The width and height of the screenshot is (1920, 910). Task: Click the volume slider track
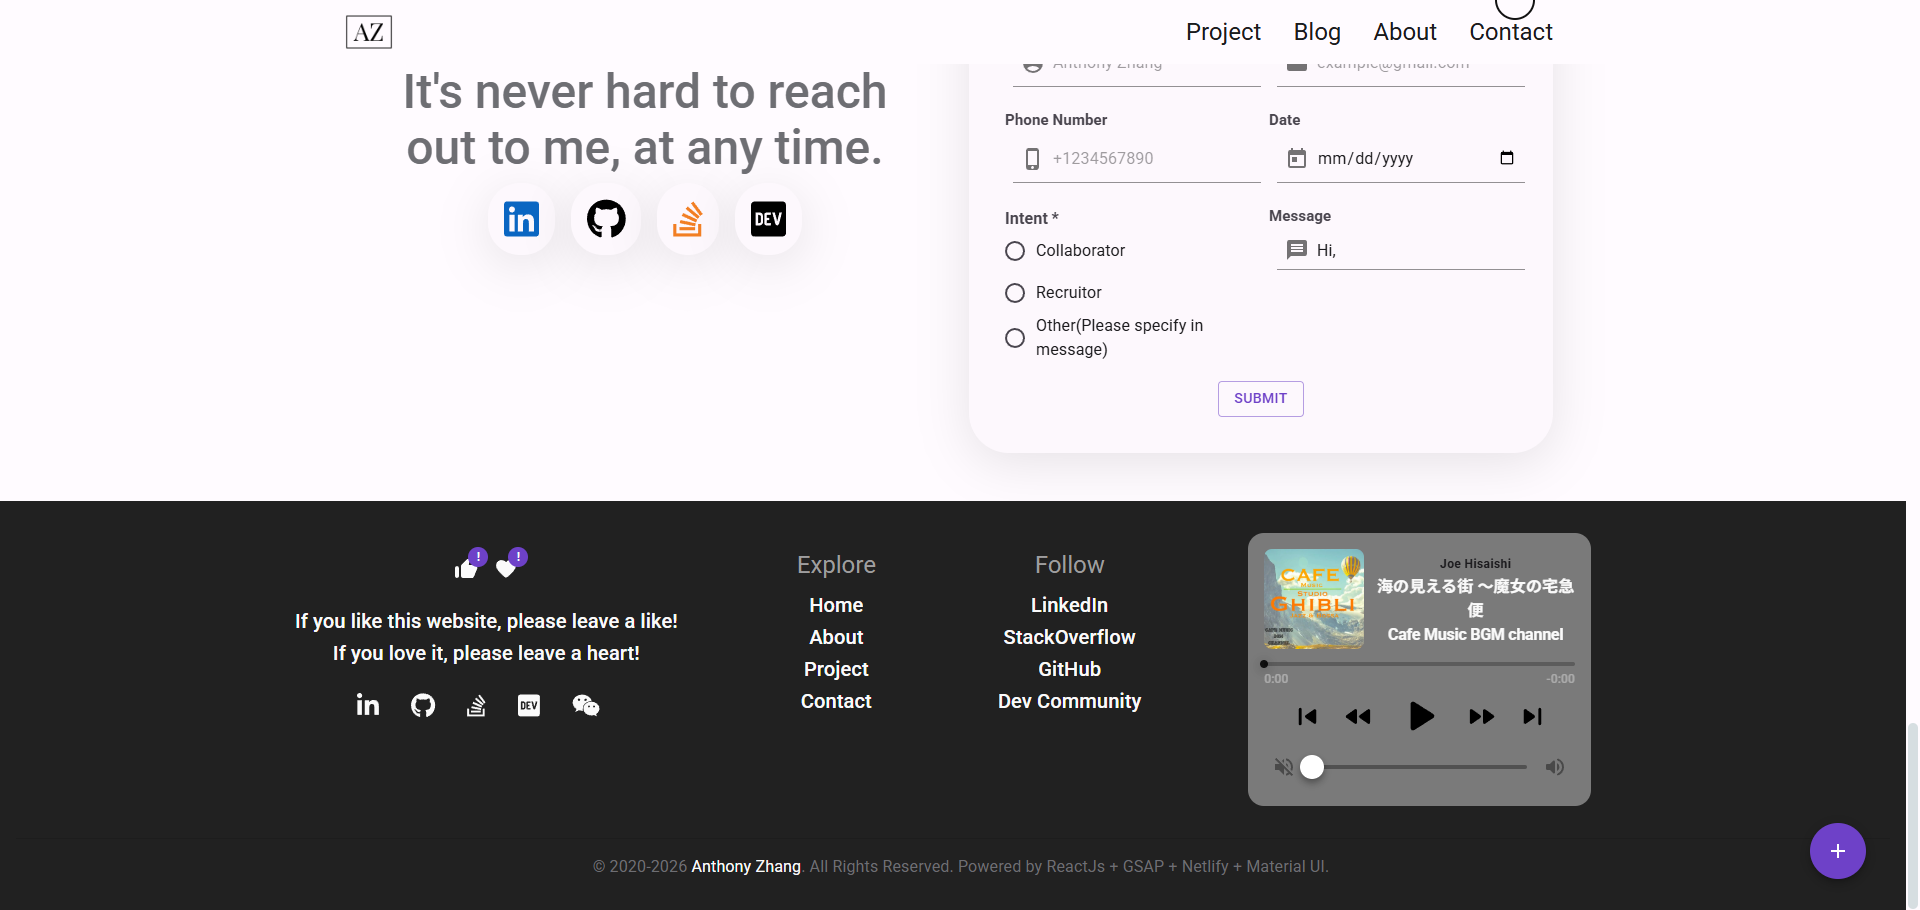(1419, 767)
